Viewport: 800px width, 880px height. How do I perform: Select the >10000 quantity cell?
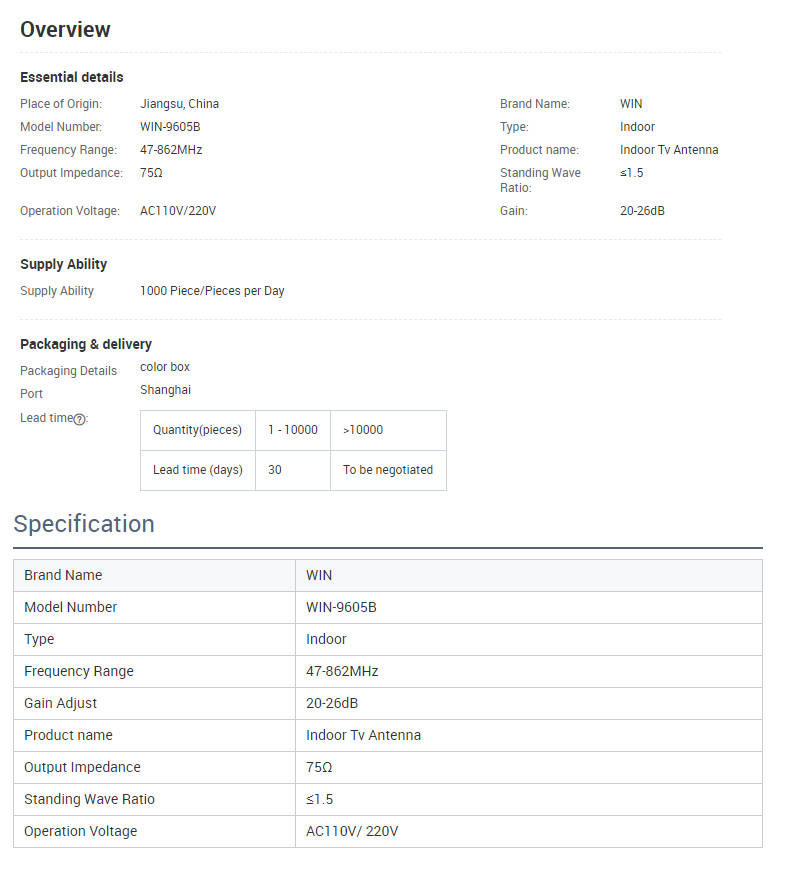pos(363,430)
